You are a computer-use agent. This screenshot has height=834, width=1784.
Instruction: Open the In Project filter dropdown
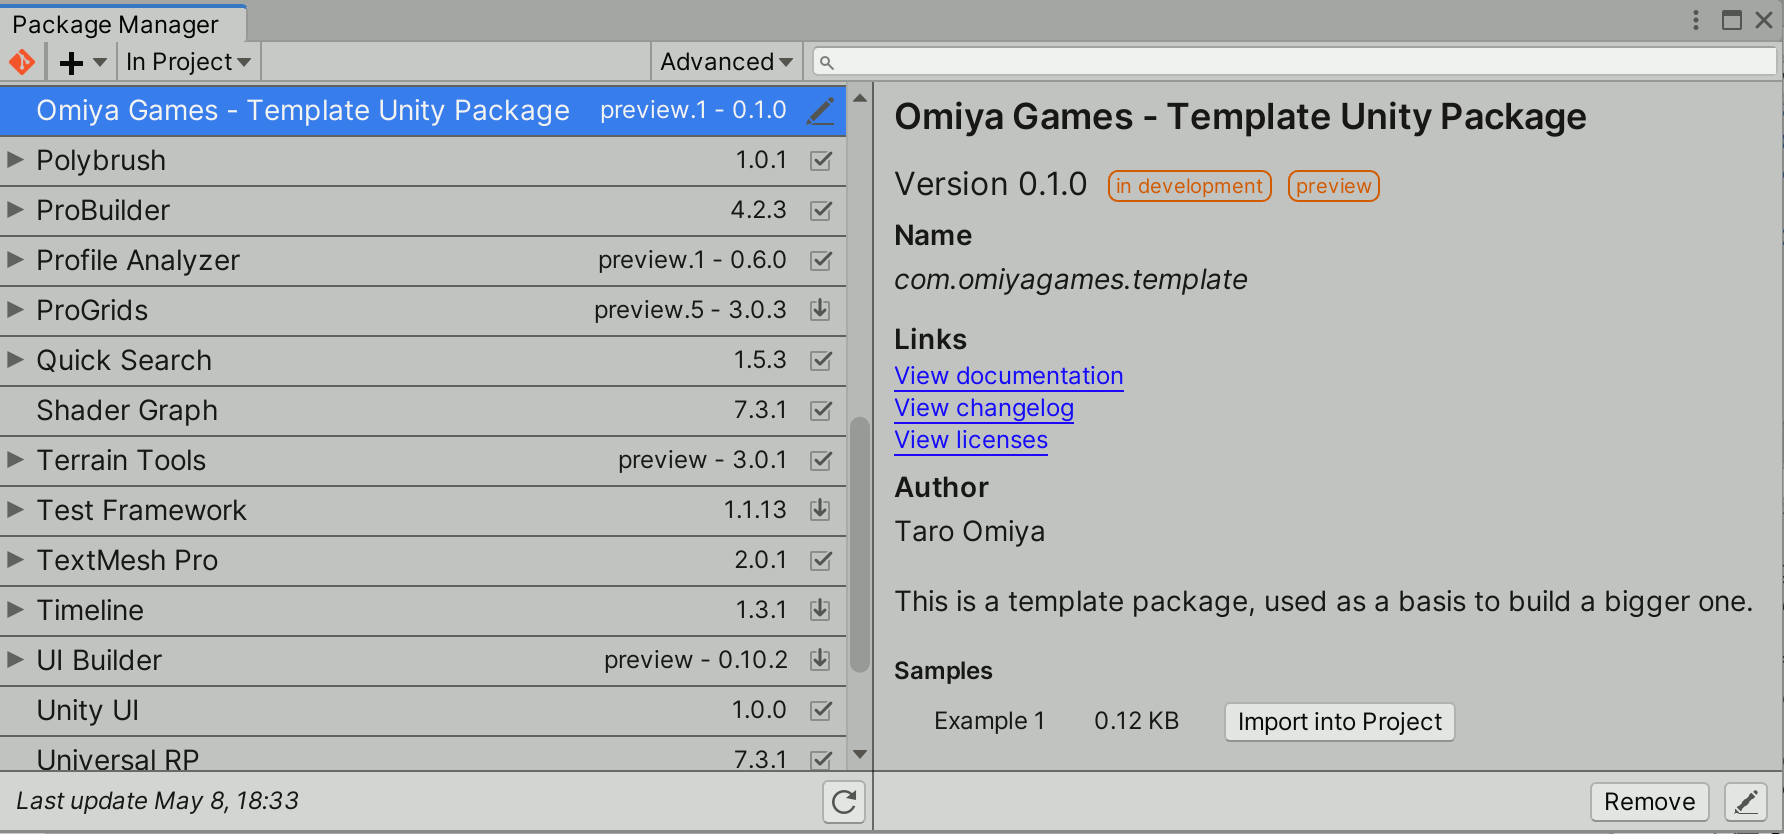click(x=188, y=62)
